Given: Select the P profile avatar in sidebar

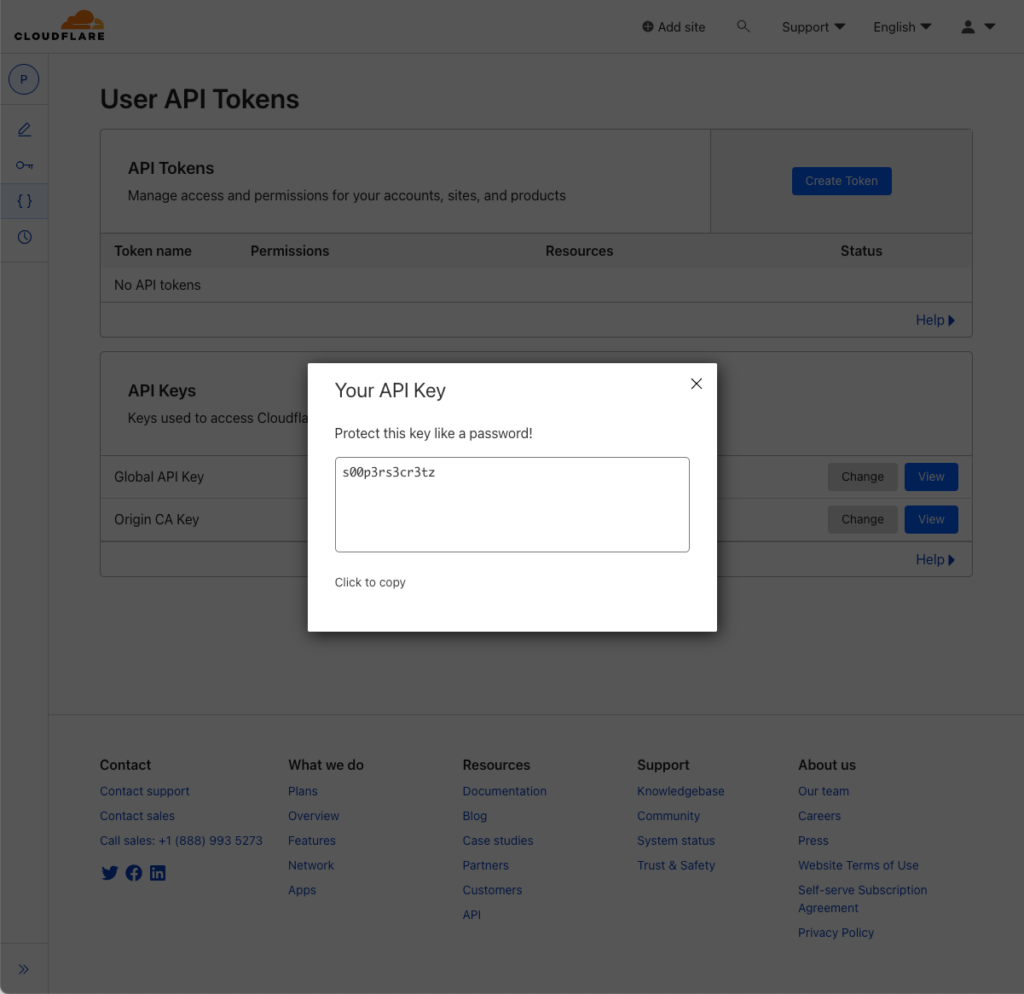Looking at the screenshot, I should click(23, 79).
